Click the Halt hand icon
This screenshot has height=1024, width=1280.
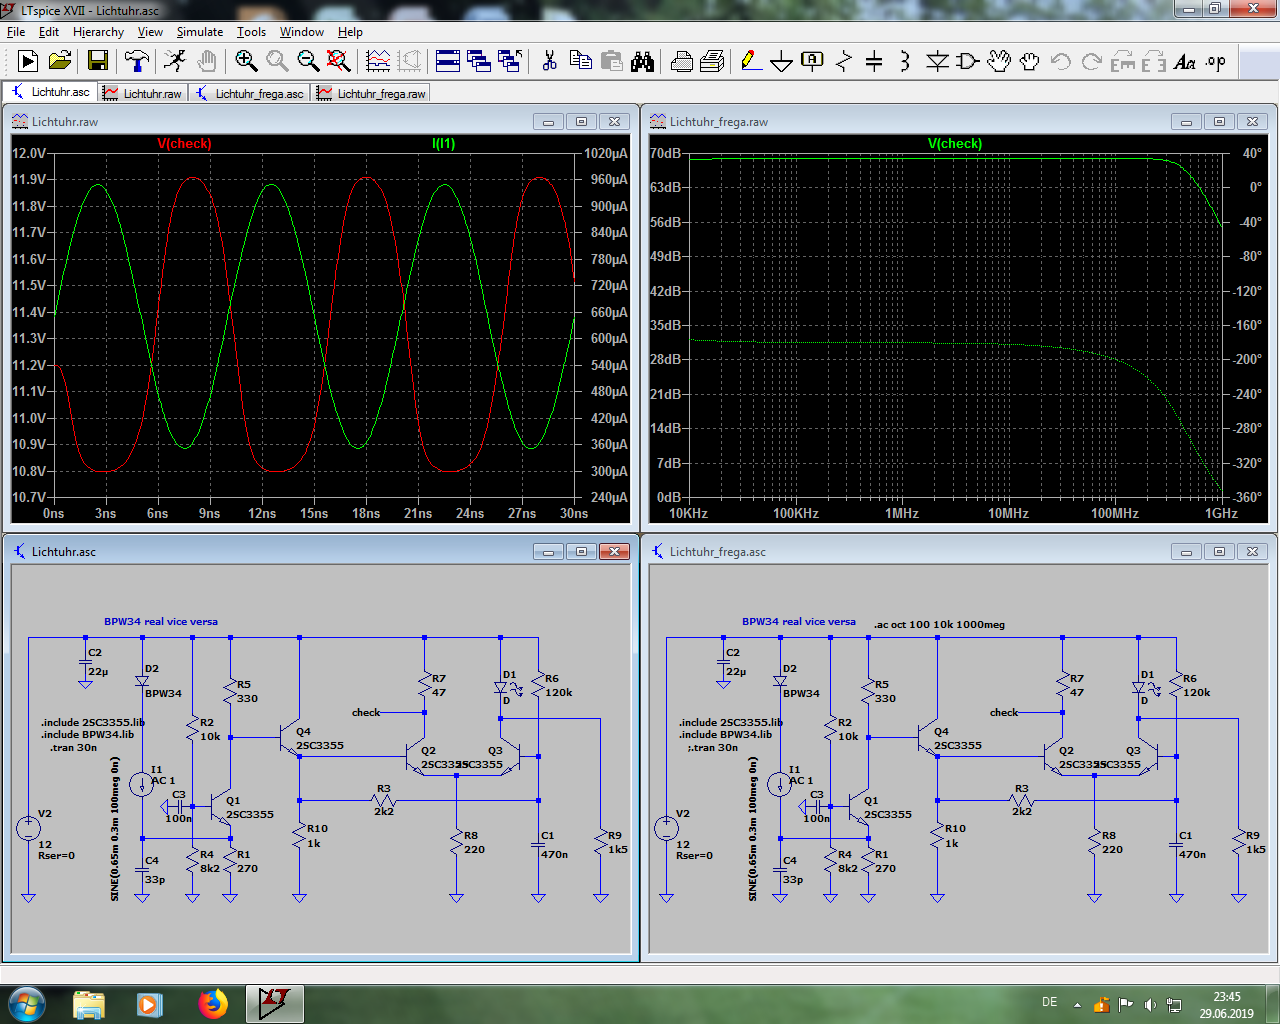pyautogui.click(x=207, y=62)
